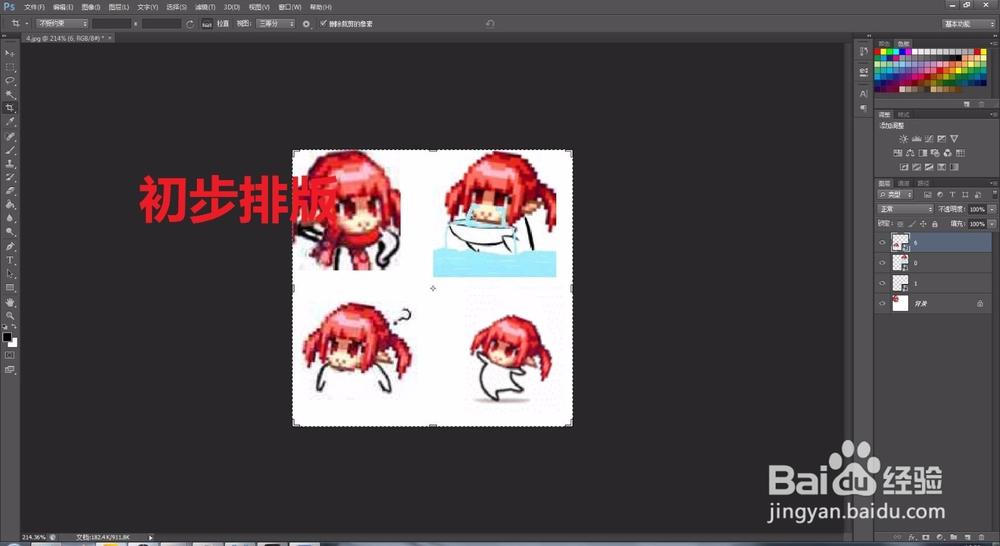Select the Healing Brush tool
Screen dimensions: 1000x546
[x=10, y=136]
